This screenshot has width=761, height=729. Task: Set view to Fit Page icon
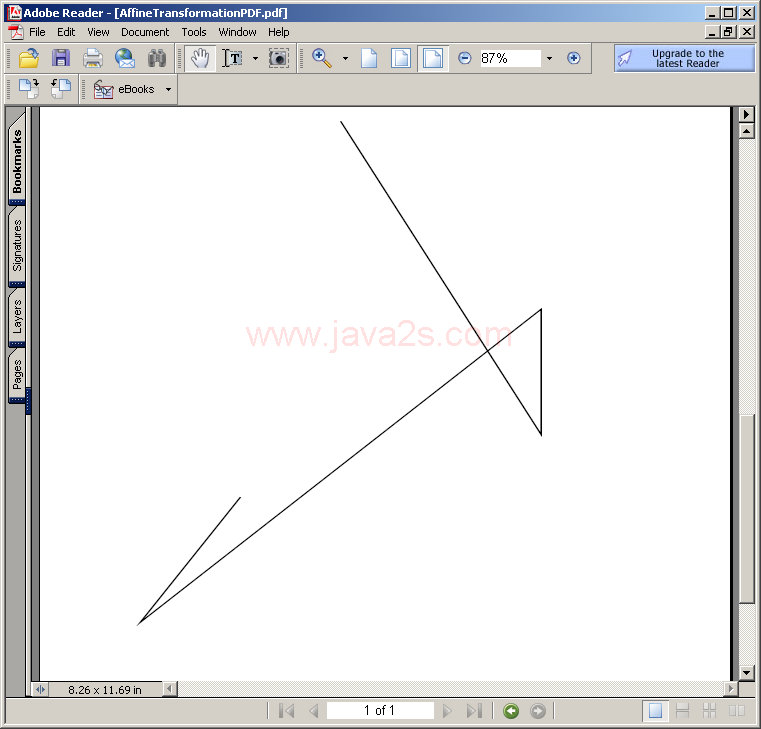click(401, 58)
